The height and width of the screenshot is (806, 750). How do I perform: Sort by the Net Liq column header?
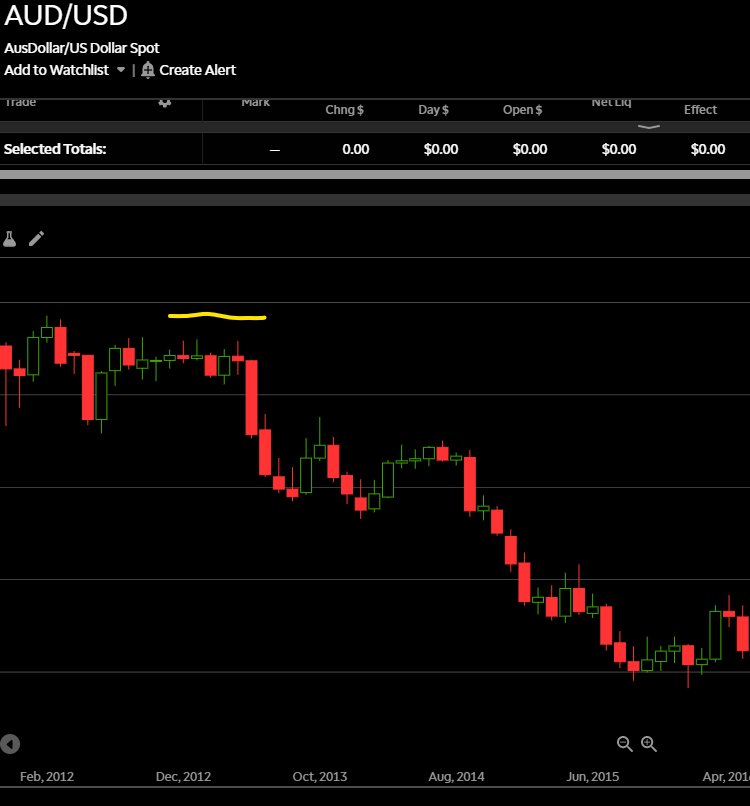point(611,103)
